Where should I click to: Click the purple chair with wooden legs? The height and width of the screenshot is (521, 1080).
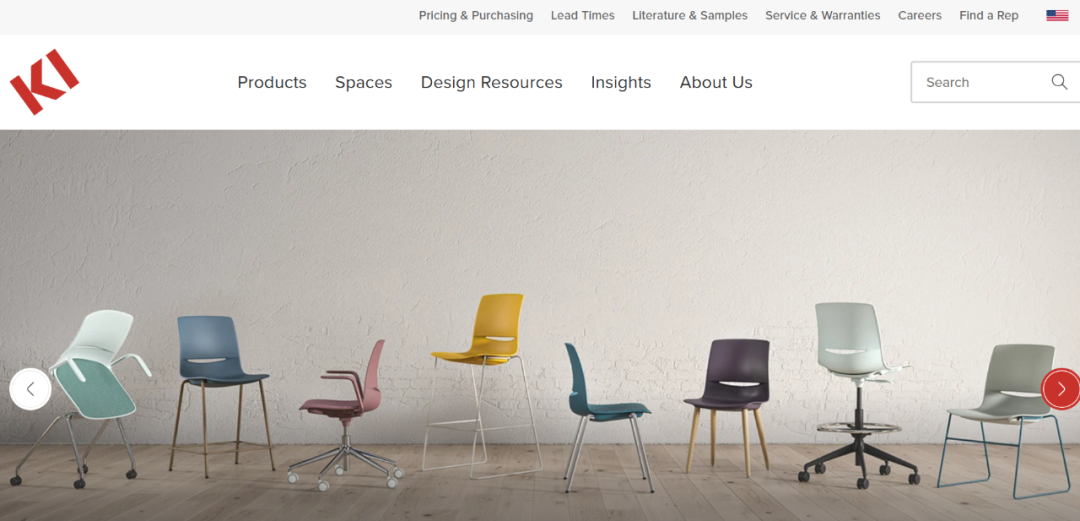pos(727,406)
